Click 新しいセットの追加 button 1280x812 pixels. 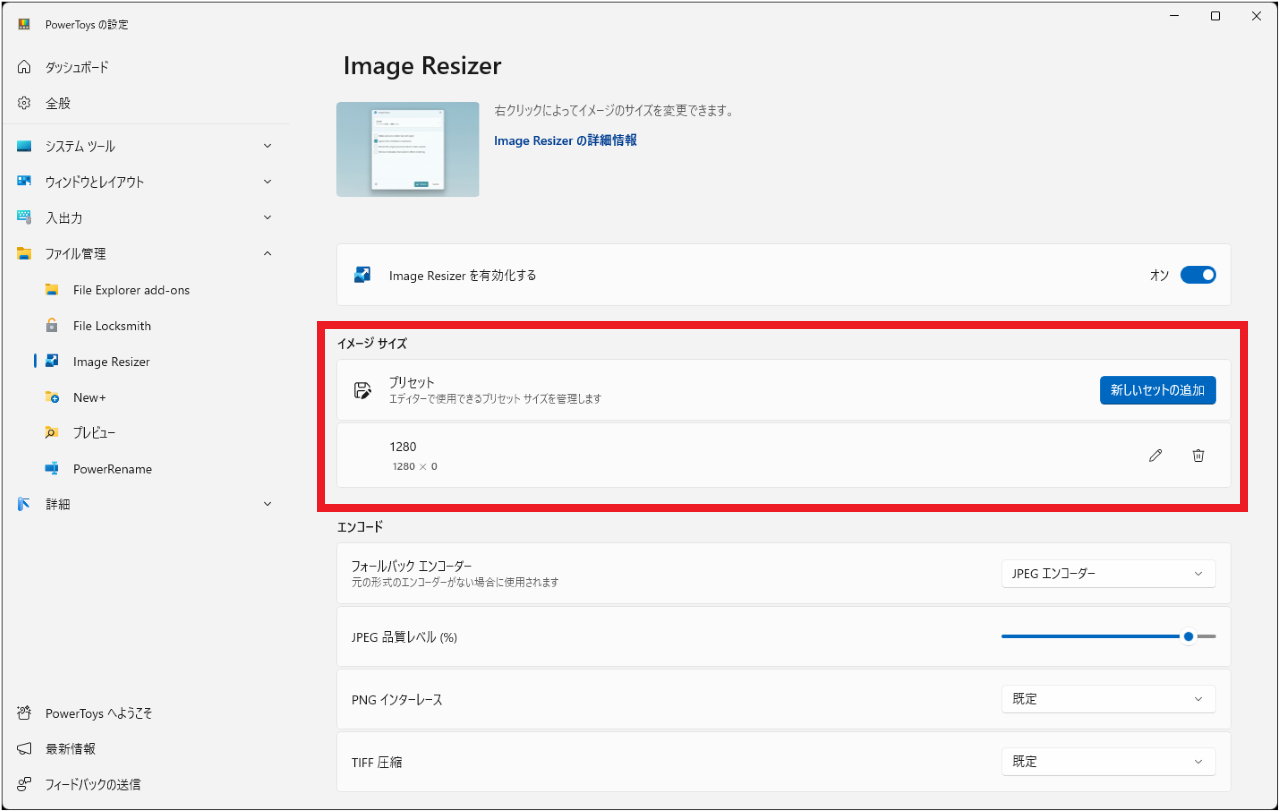1158,391
